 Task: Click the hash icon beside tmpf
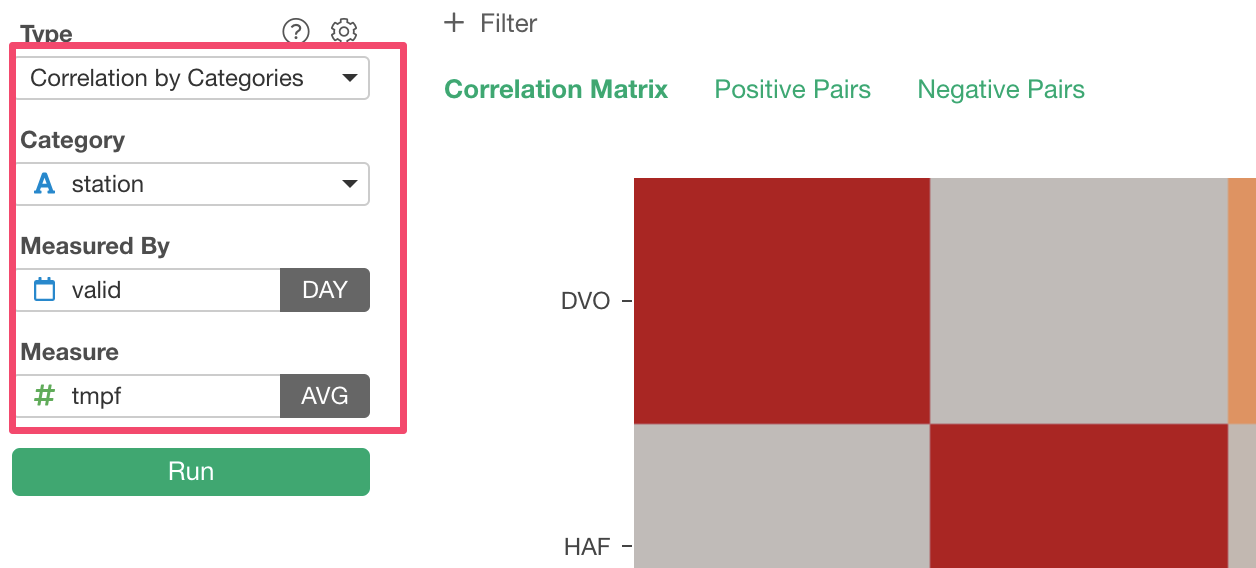tap(45, 396)
